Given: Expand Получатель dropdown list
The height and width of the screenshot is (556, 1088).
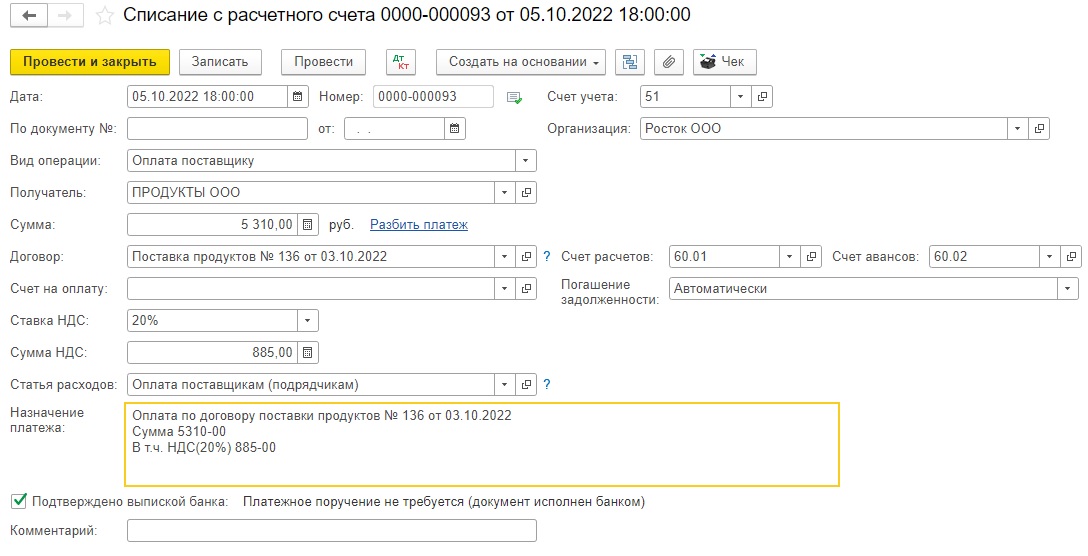Looking at the screenshot, I should tap(504, 192).
